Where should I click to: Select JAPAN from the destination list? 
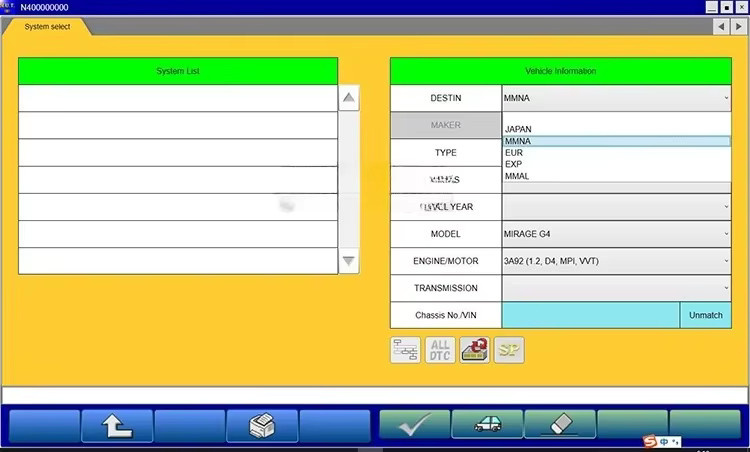617,129
